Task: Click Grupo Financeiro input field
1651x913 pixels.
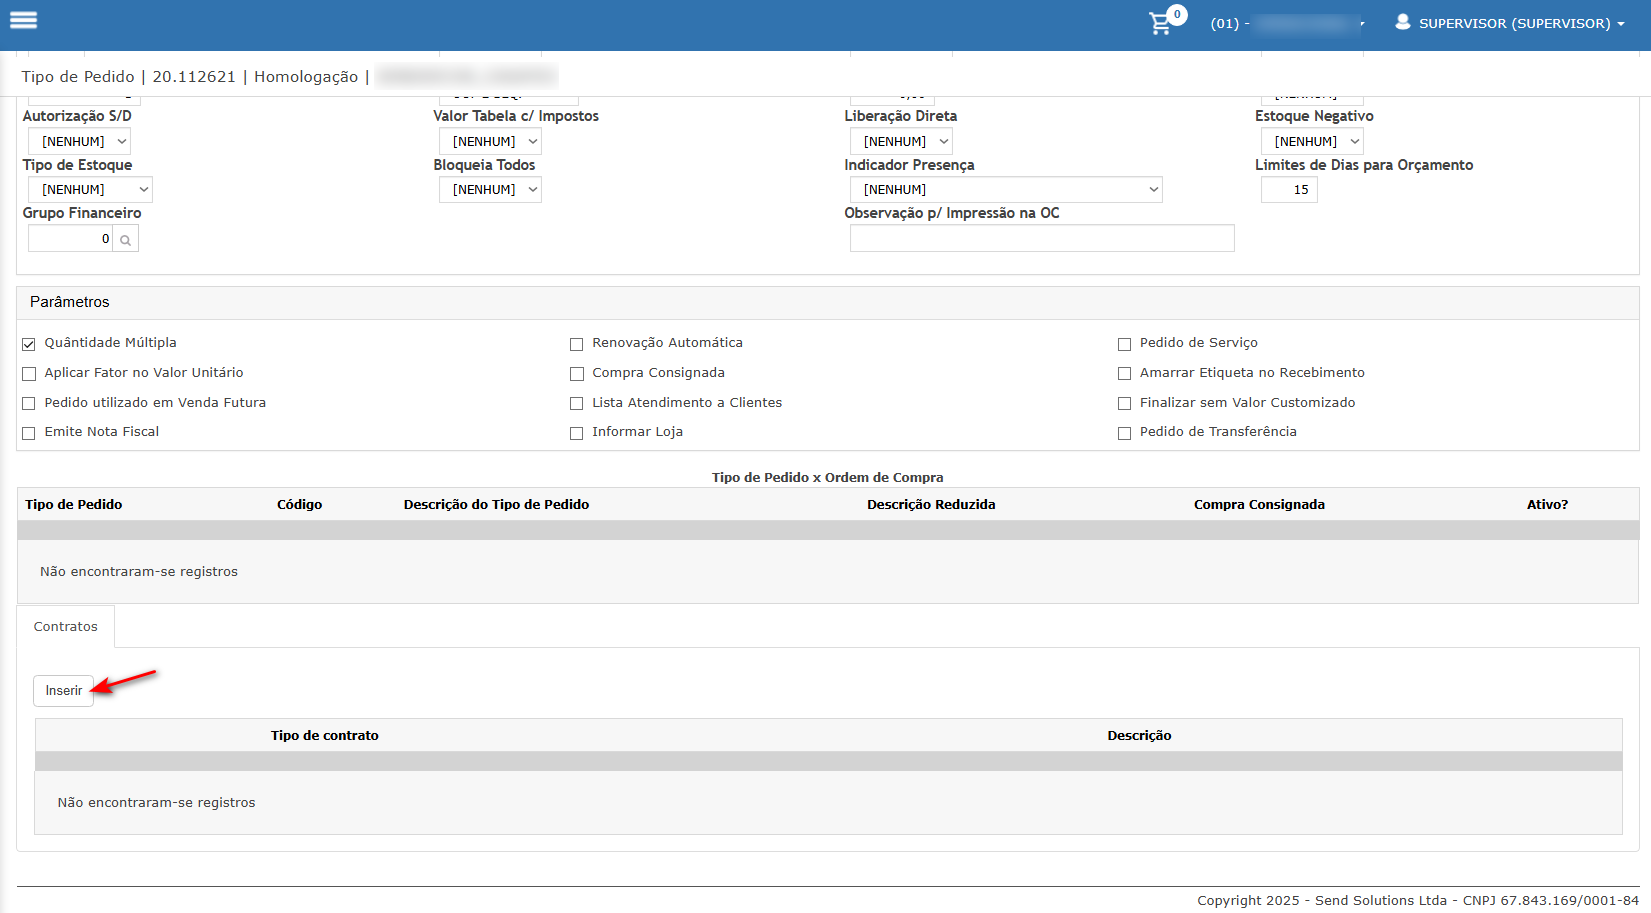Action: pos(70,239)
